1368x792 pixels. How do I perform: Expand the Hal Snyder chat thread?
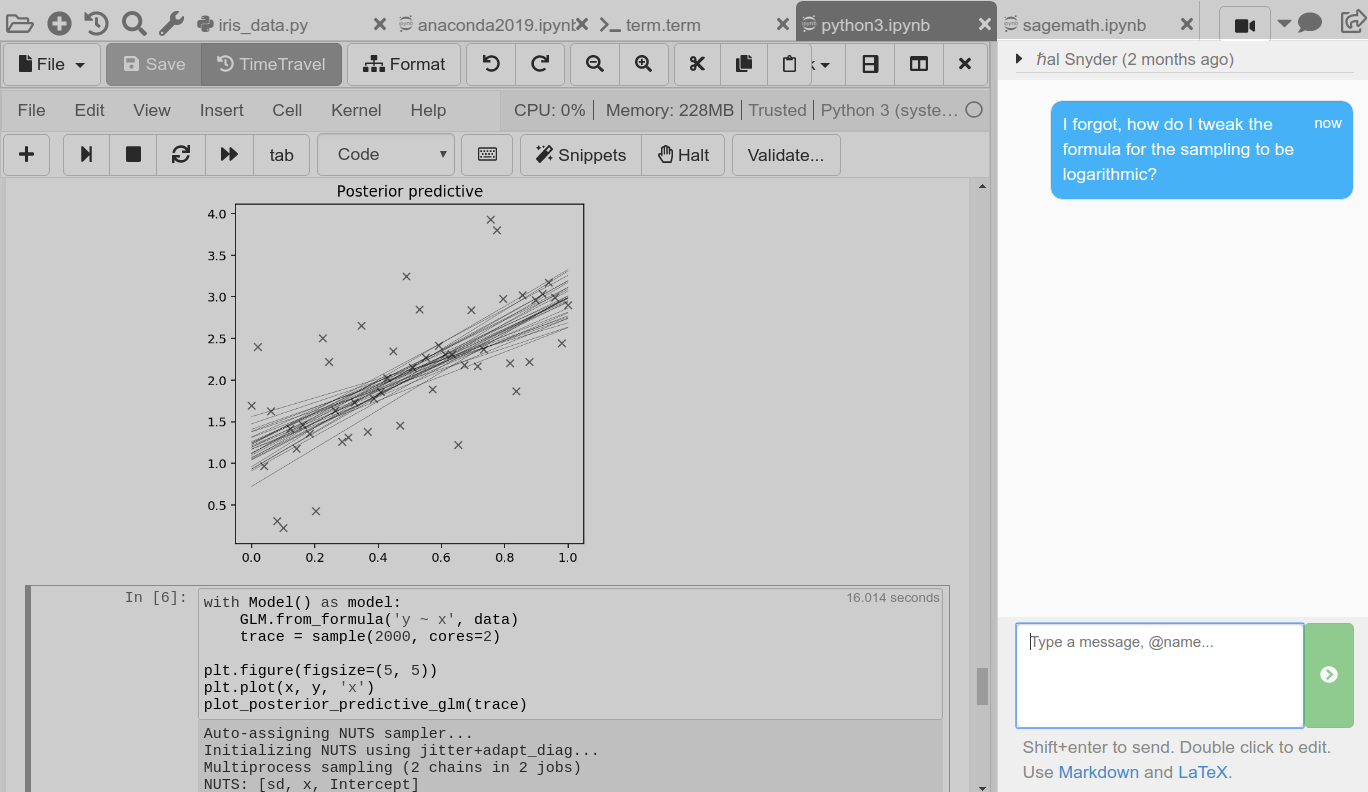coord(1019,59)
